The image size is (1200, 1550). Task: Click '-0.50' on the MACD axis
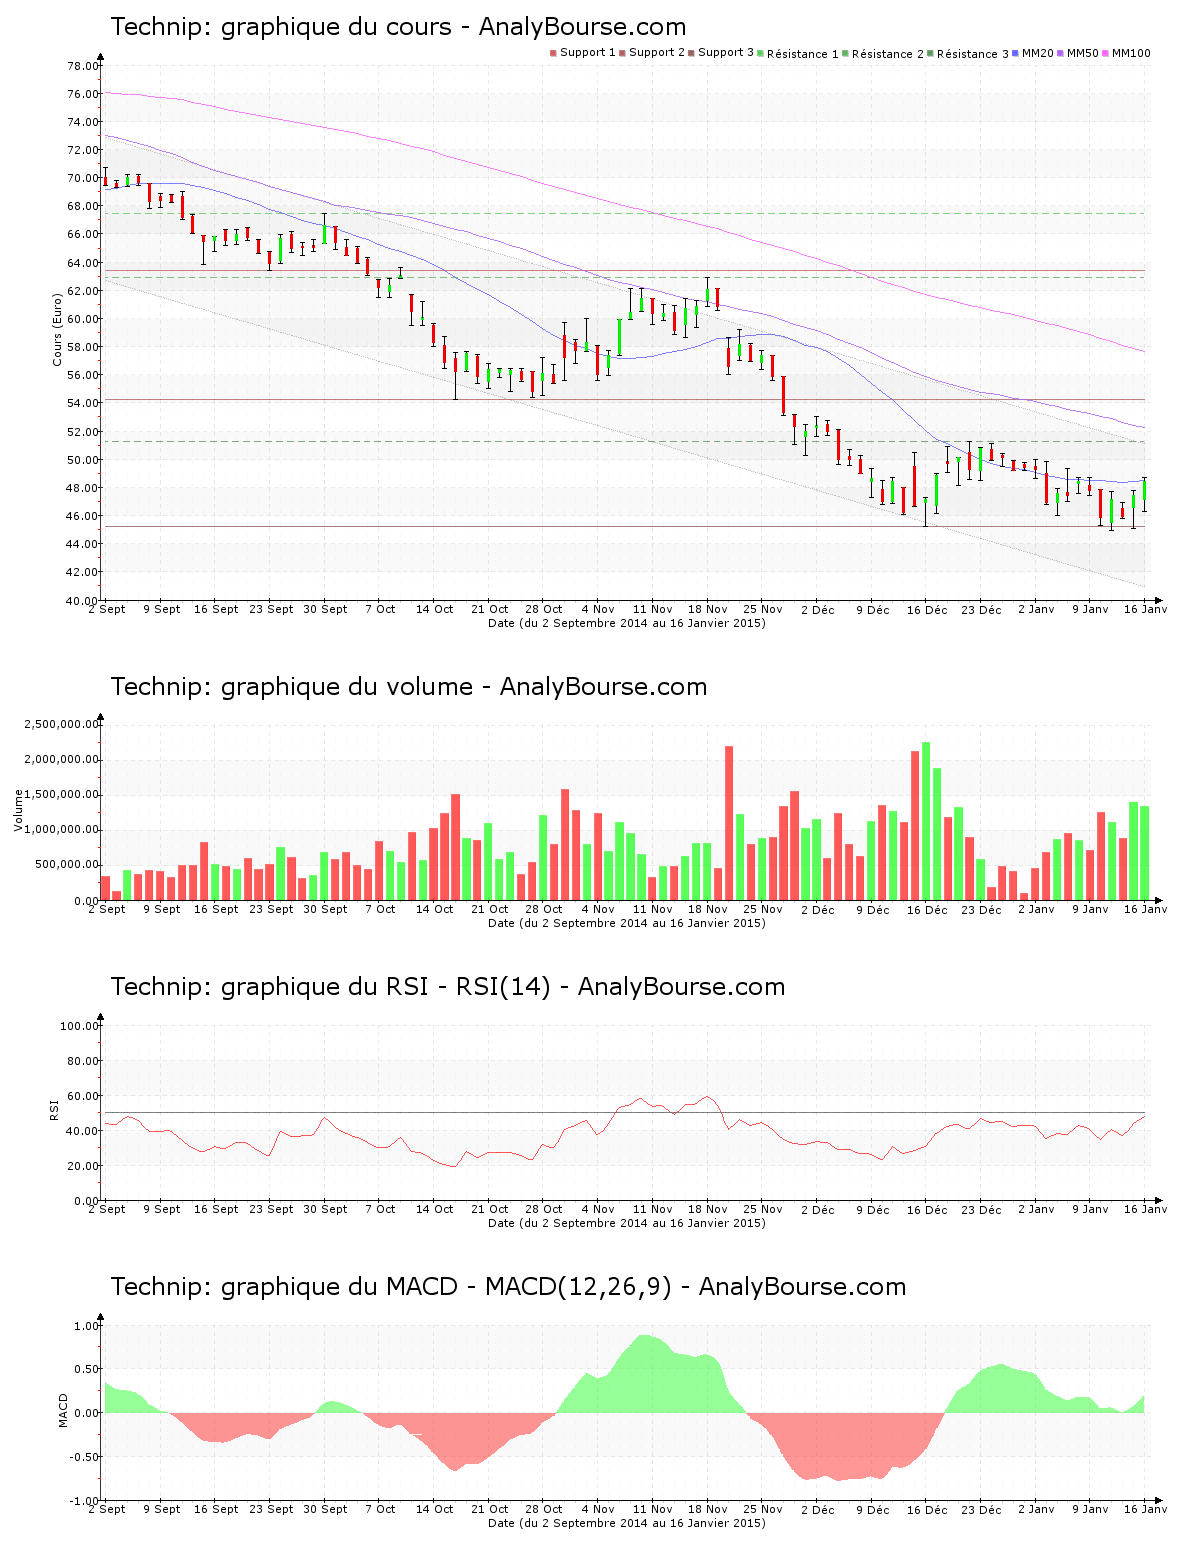85,1457
